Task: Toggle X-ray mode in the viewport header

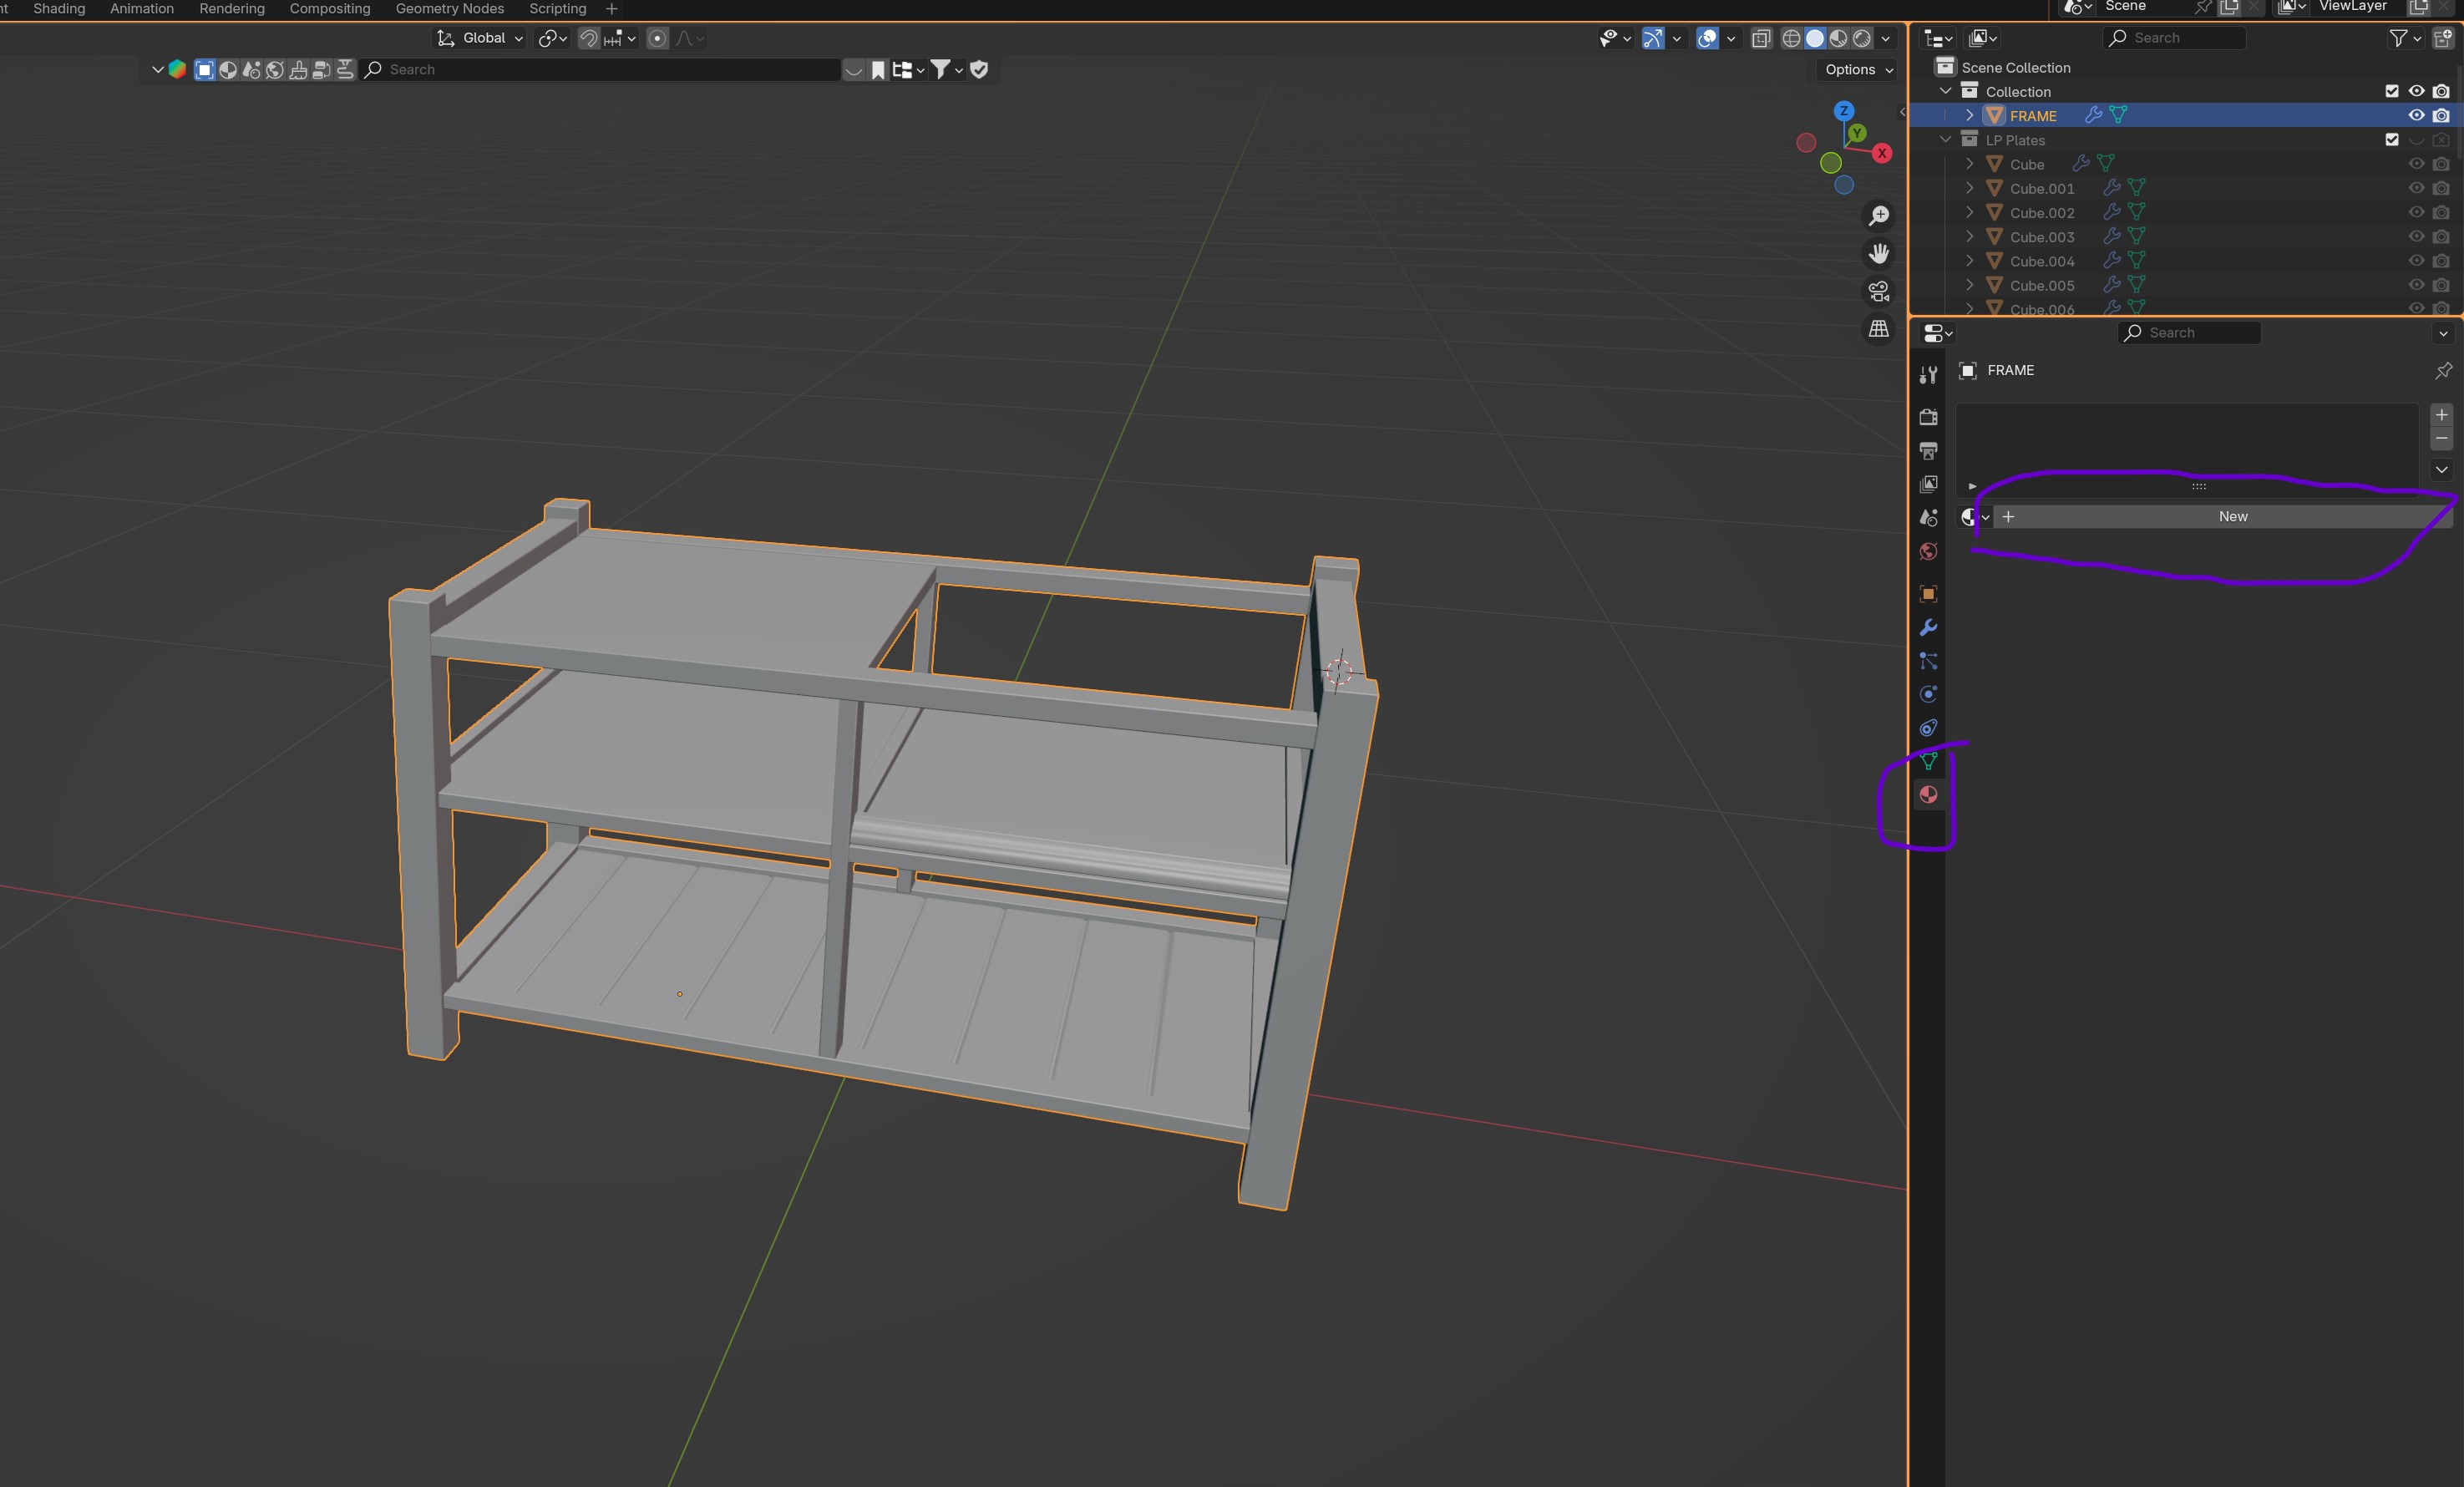Action: point(1761,38)
